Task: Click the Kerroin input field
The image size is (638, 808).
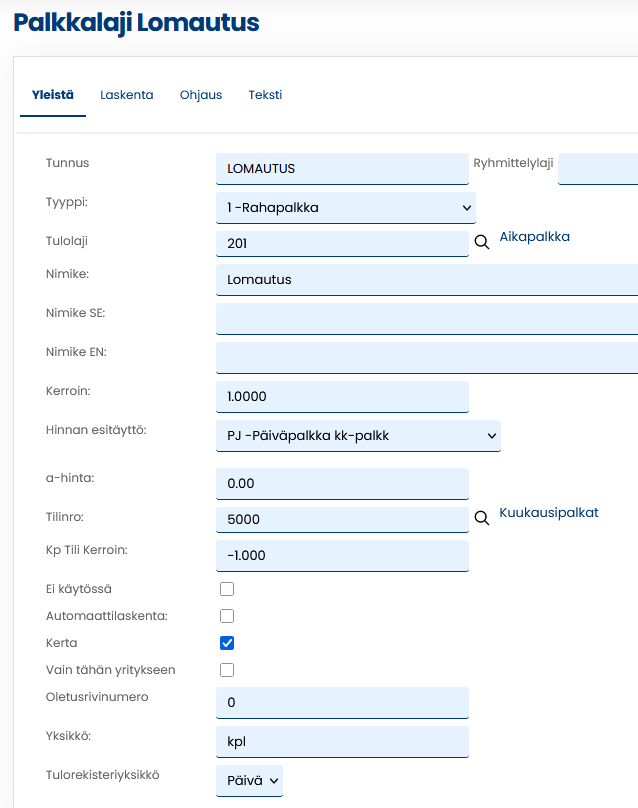Action: tap(341, 397)
